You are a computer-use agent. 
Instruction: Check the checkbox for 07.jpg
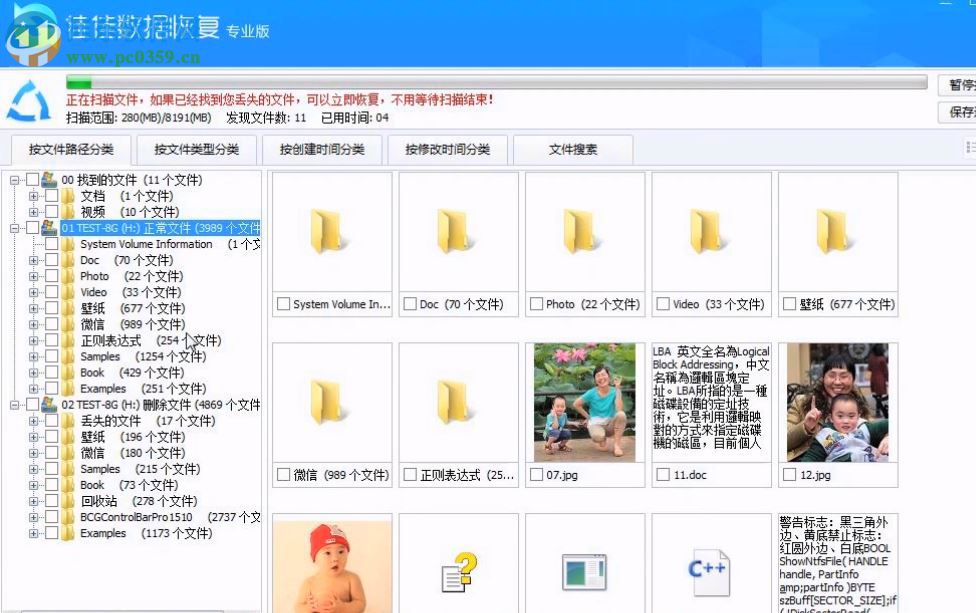pos(535,475)
